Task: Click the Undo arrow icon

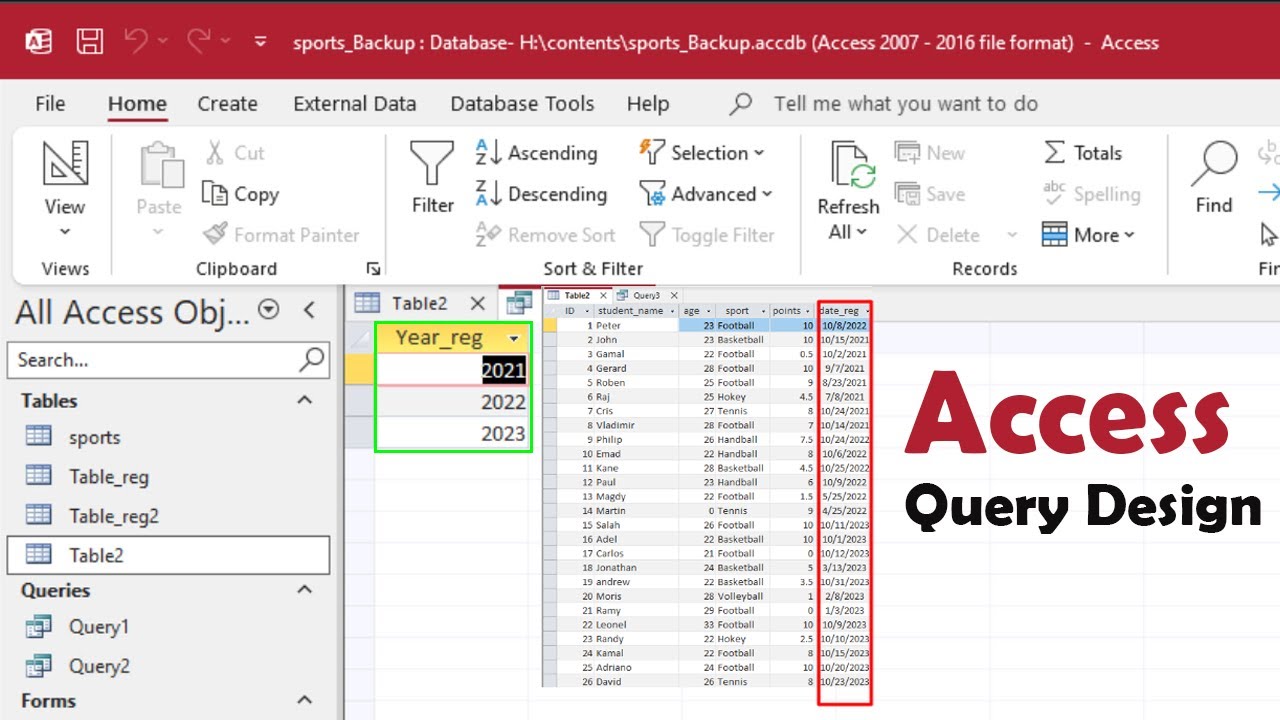Action: pos(137,41)
